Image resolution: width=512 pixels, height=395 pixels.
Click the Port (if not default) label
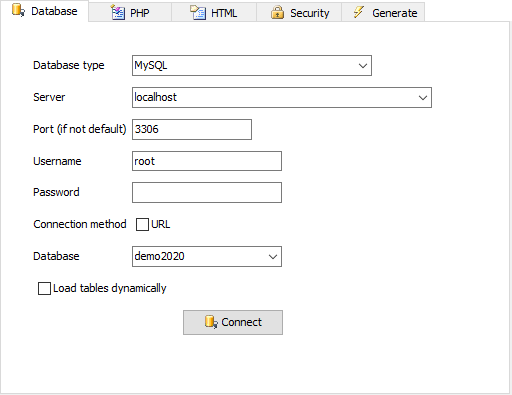80,129
